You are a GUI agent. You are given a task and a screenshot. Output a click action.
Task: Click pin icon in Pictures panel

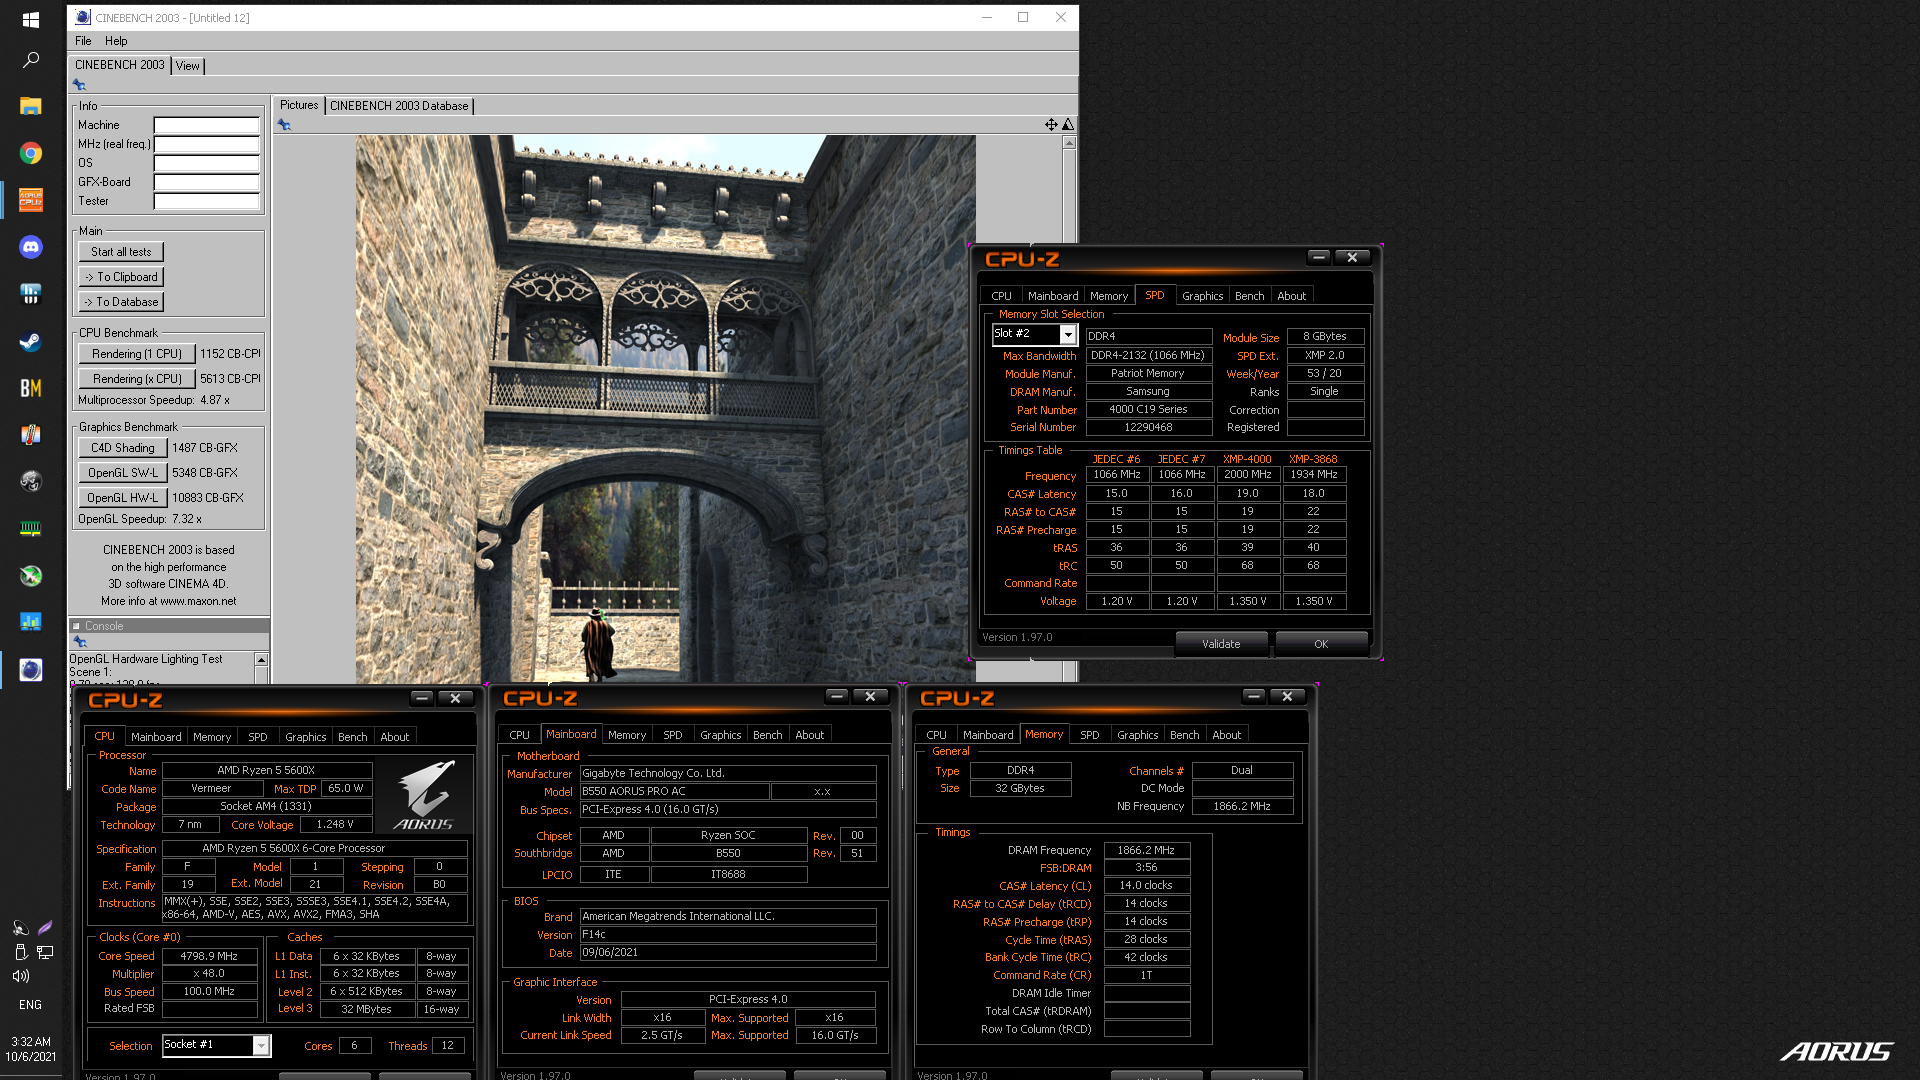pyautogui.click(x=284, y=125)
